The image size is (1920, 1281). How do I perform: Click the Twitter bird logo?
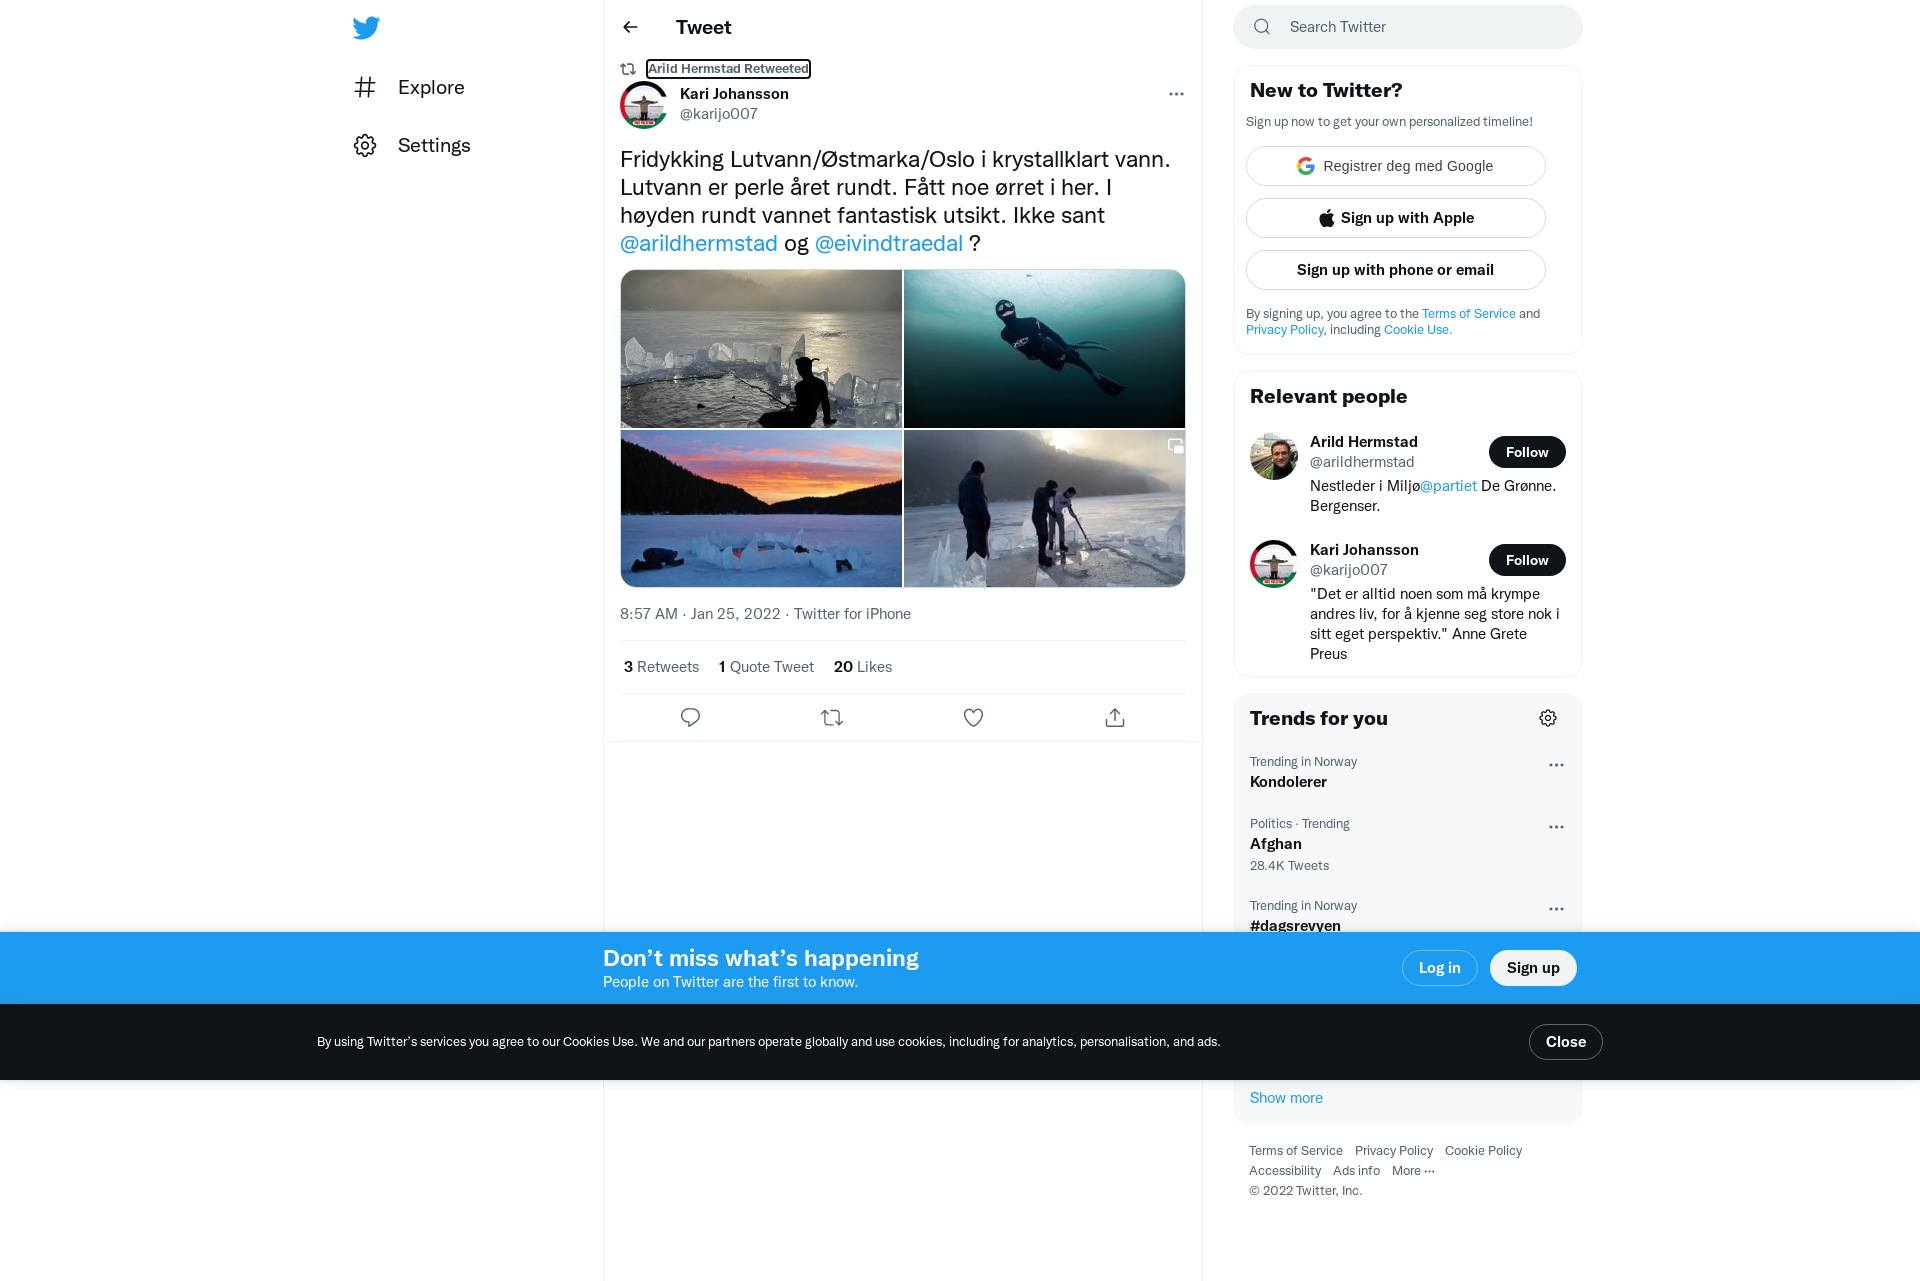[366, 28]
